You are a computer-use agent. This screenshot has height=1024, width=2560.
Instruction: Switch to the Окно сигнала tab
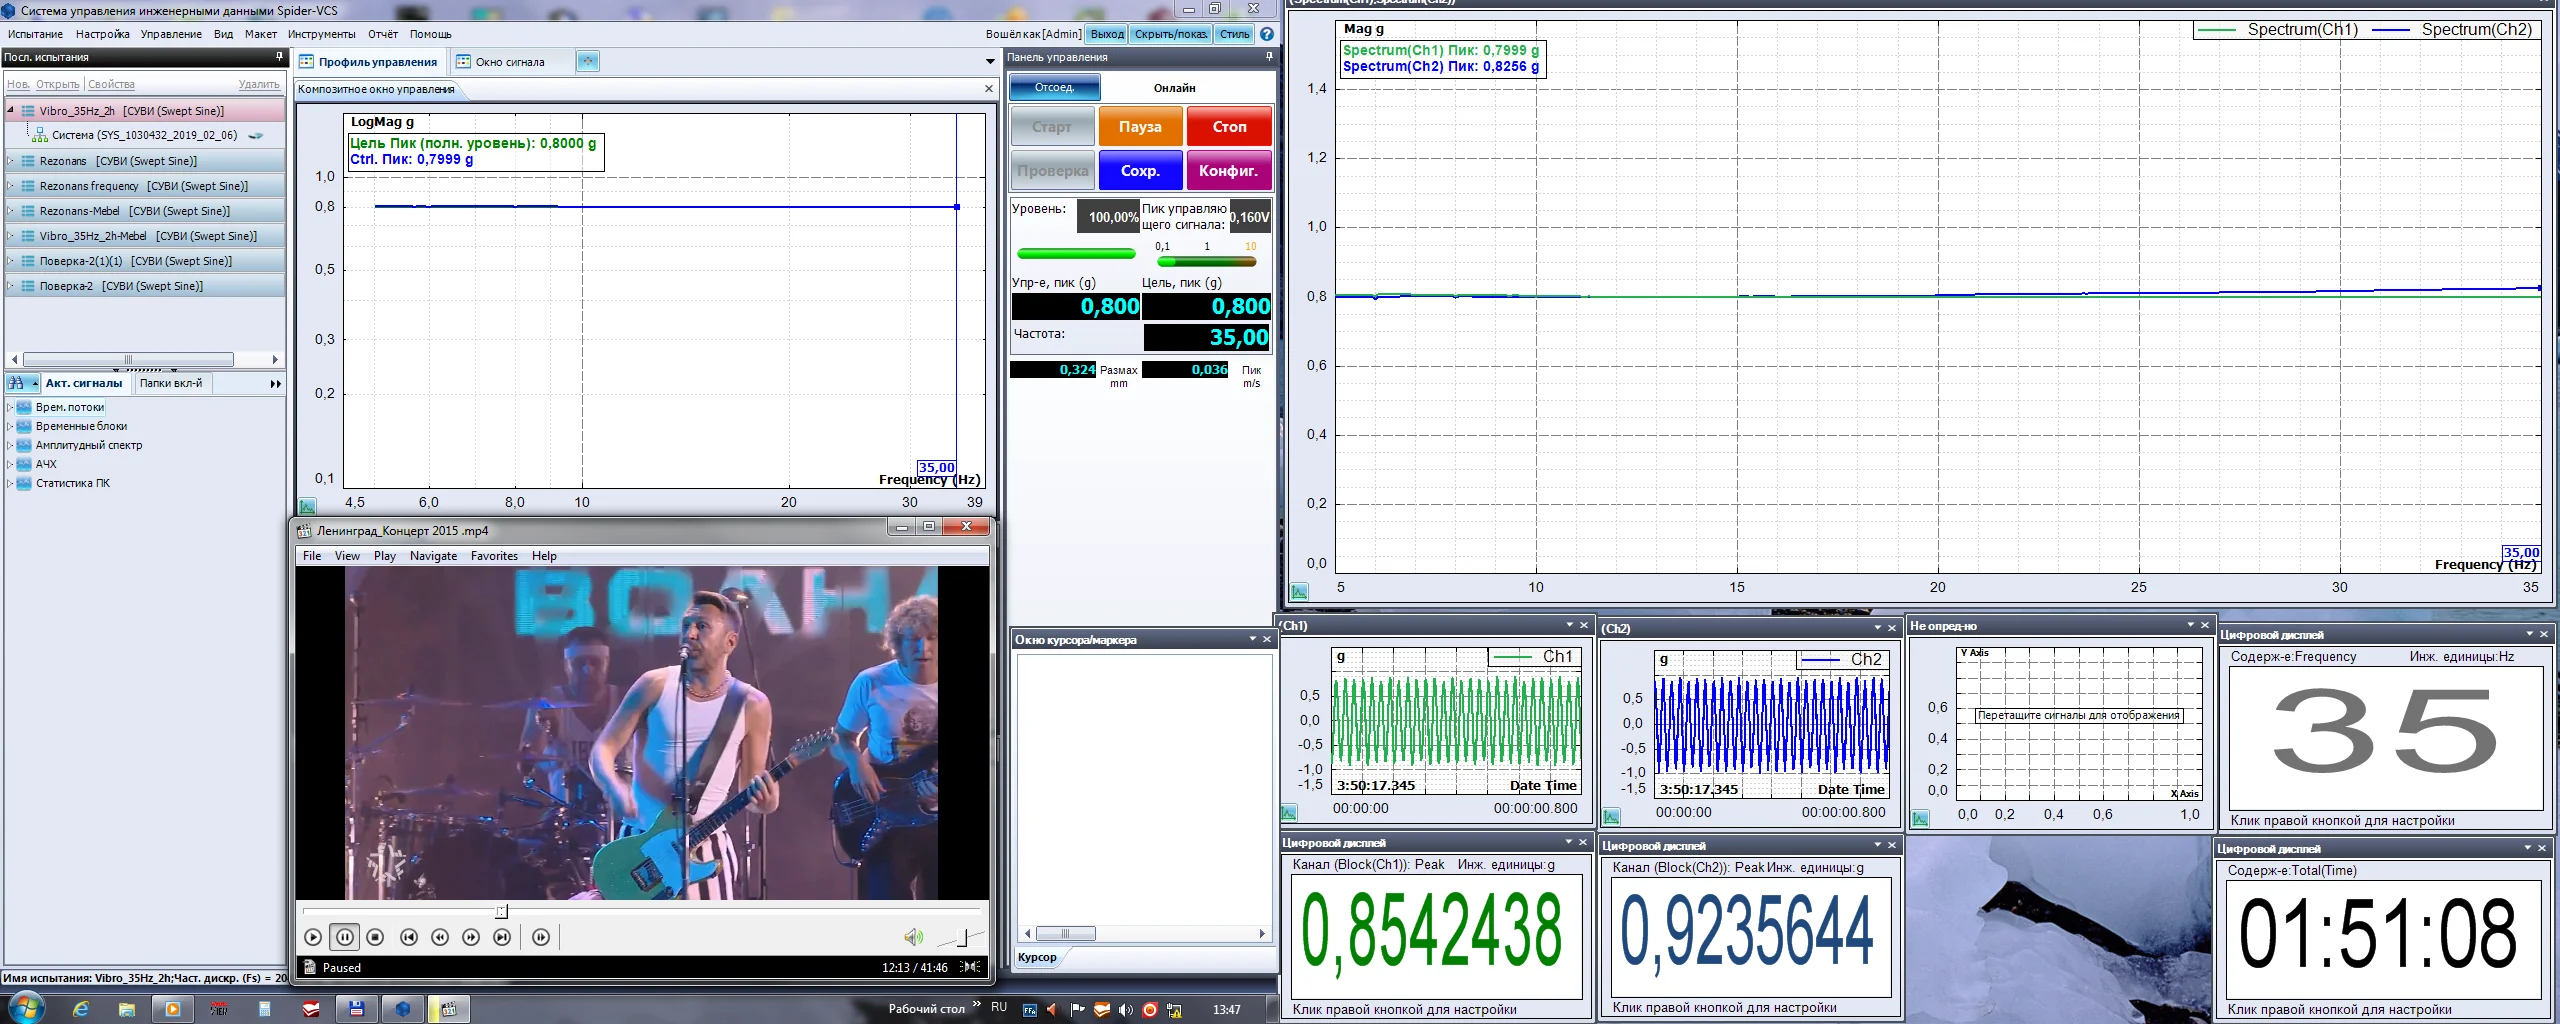tap(509, 62)
